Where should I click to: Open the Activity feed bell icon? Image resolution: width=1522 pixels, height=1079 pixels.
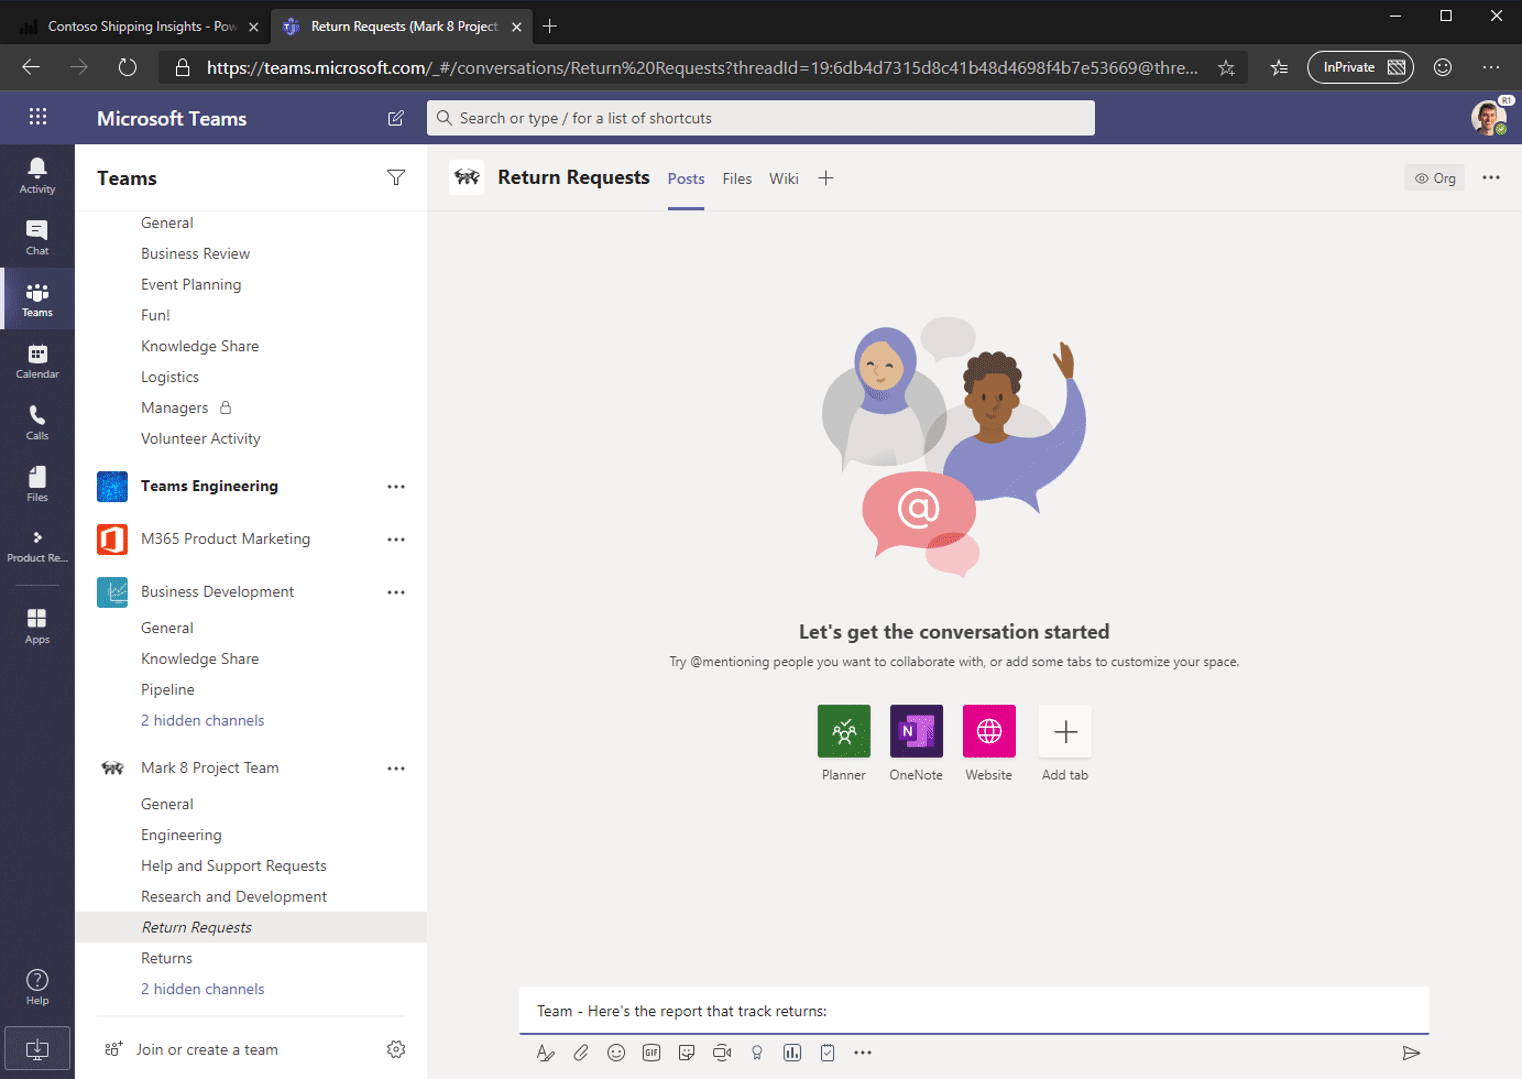(x=37, y=175)
